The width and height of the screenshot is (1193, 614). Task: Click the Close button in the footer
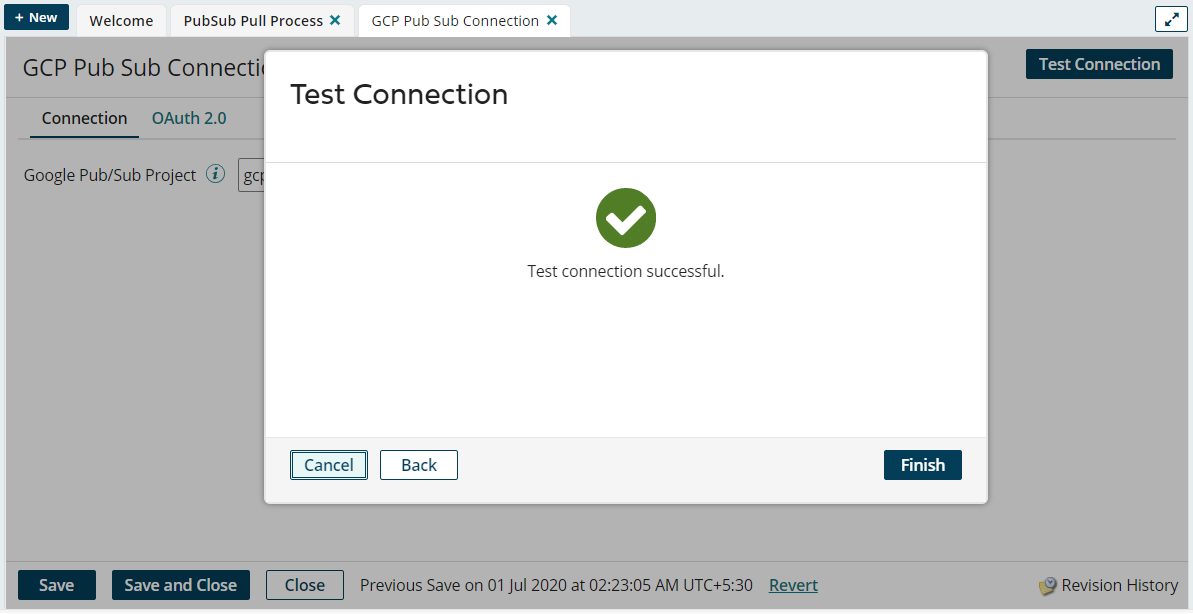point(304,585)
